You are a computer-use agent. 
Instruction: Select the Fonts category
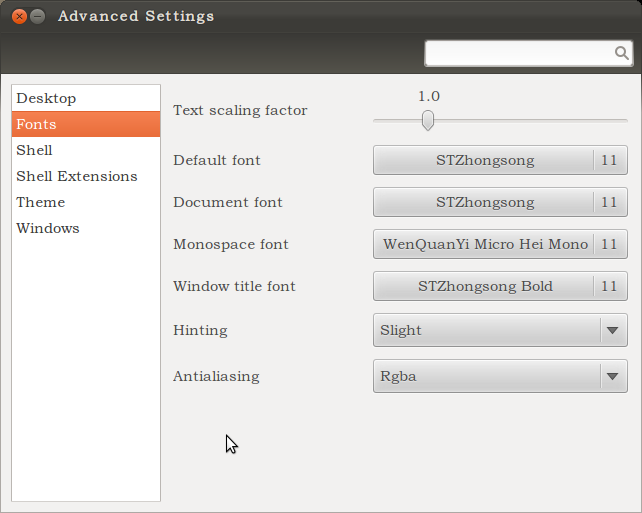(86, 124)
